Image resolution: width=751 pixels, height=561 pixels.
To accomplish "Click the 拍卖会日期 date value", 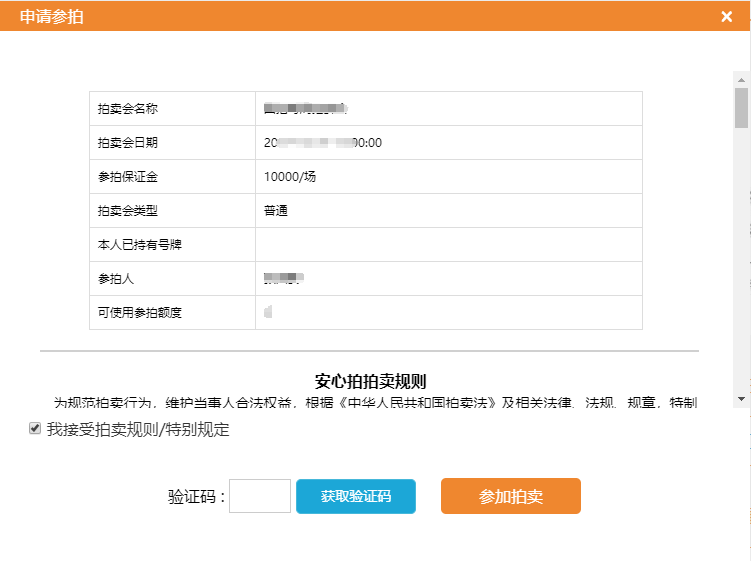I will (323, 142).
